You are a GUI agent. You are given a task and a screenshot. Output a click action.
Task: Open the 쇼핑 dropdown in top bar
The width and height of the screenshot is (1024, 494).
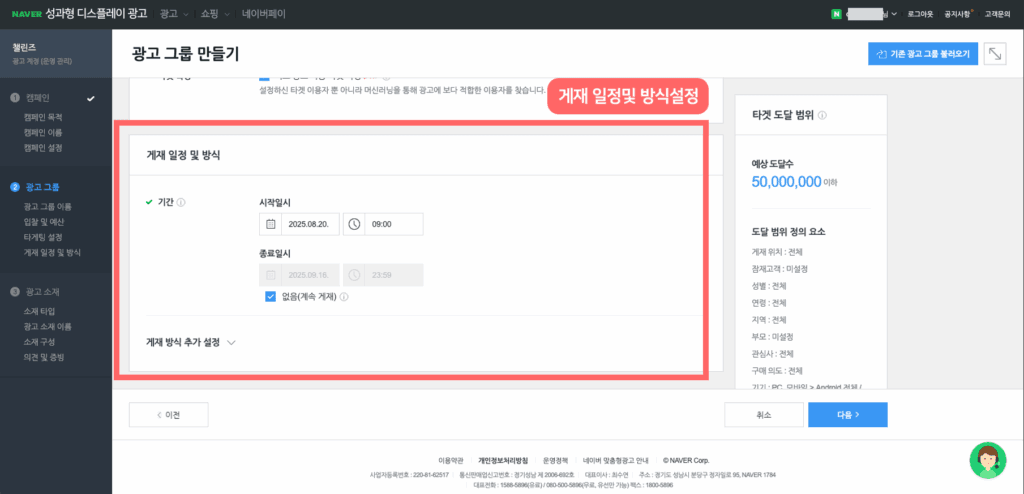[215, 14]
